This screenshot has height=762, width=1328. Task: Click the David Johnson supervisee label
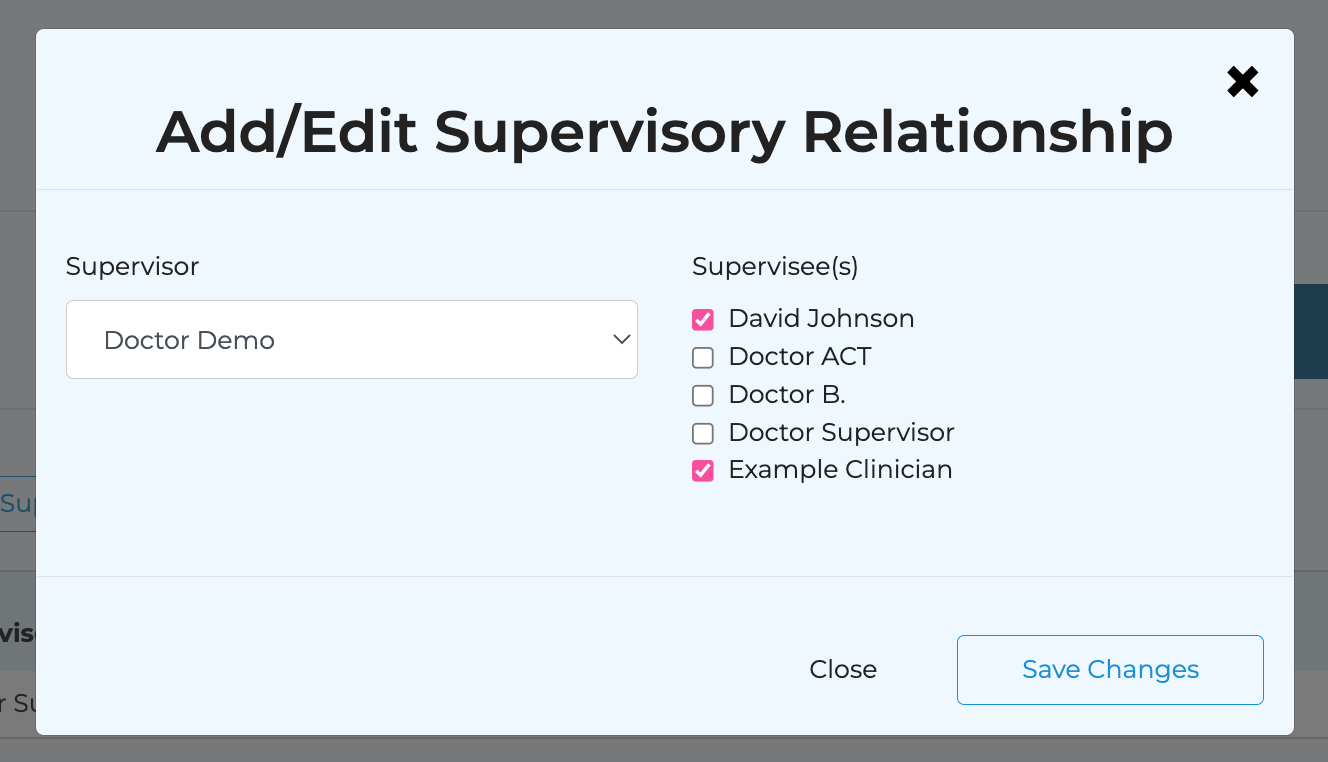(x=821, y=319)
